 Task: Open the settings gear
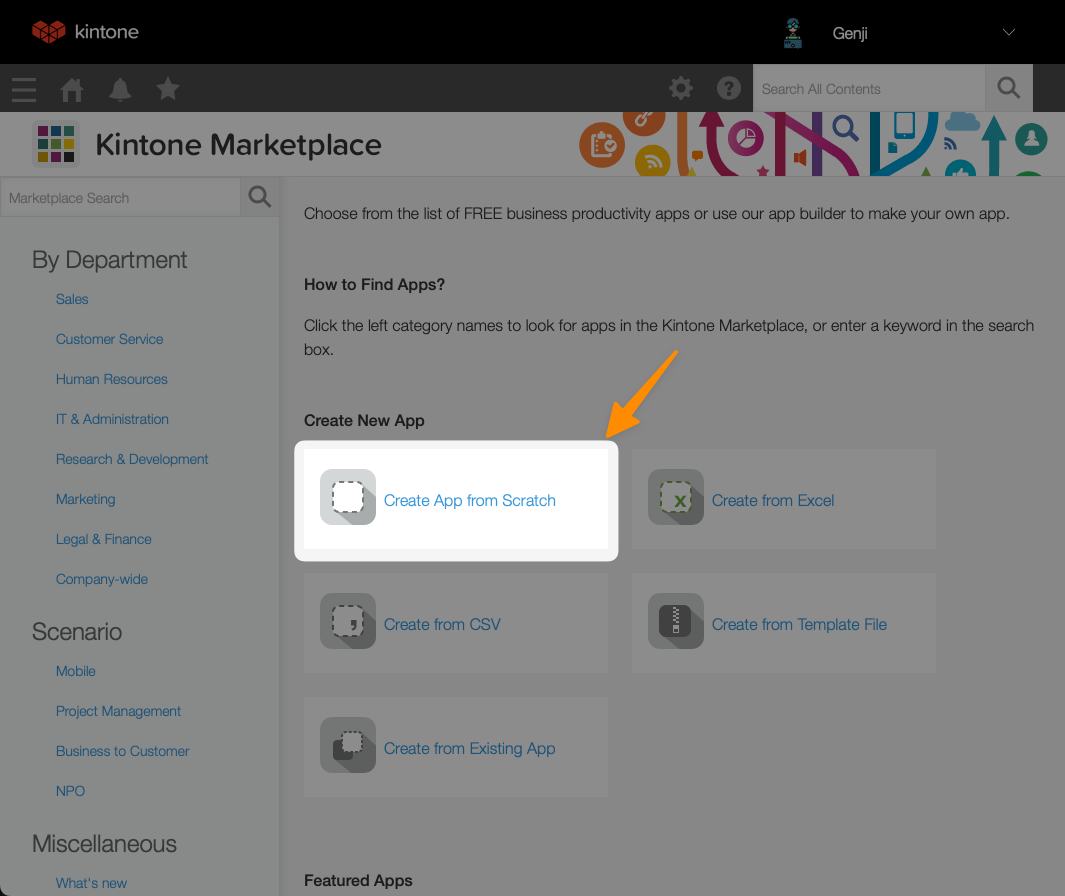click(681, 88)
